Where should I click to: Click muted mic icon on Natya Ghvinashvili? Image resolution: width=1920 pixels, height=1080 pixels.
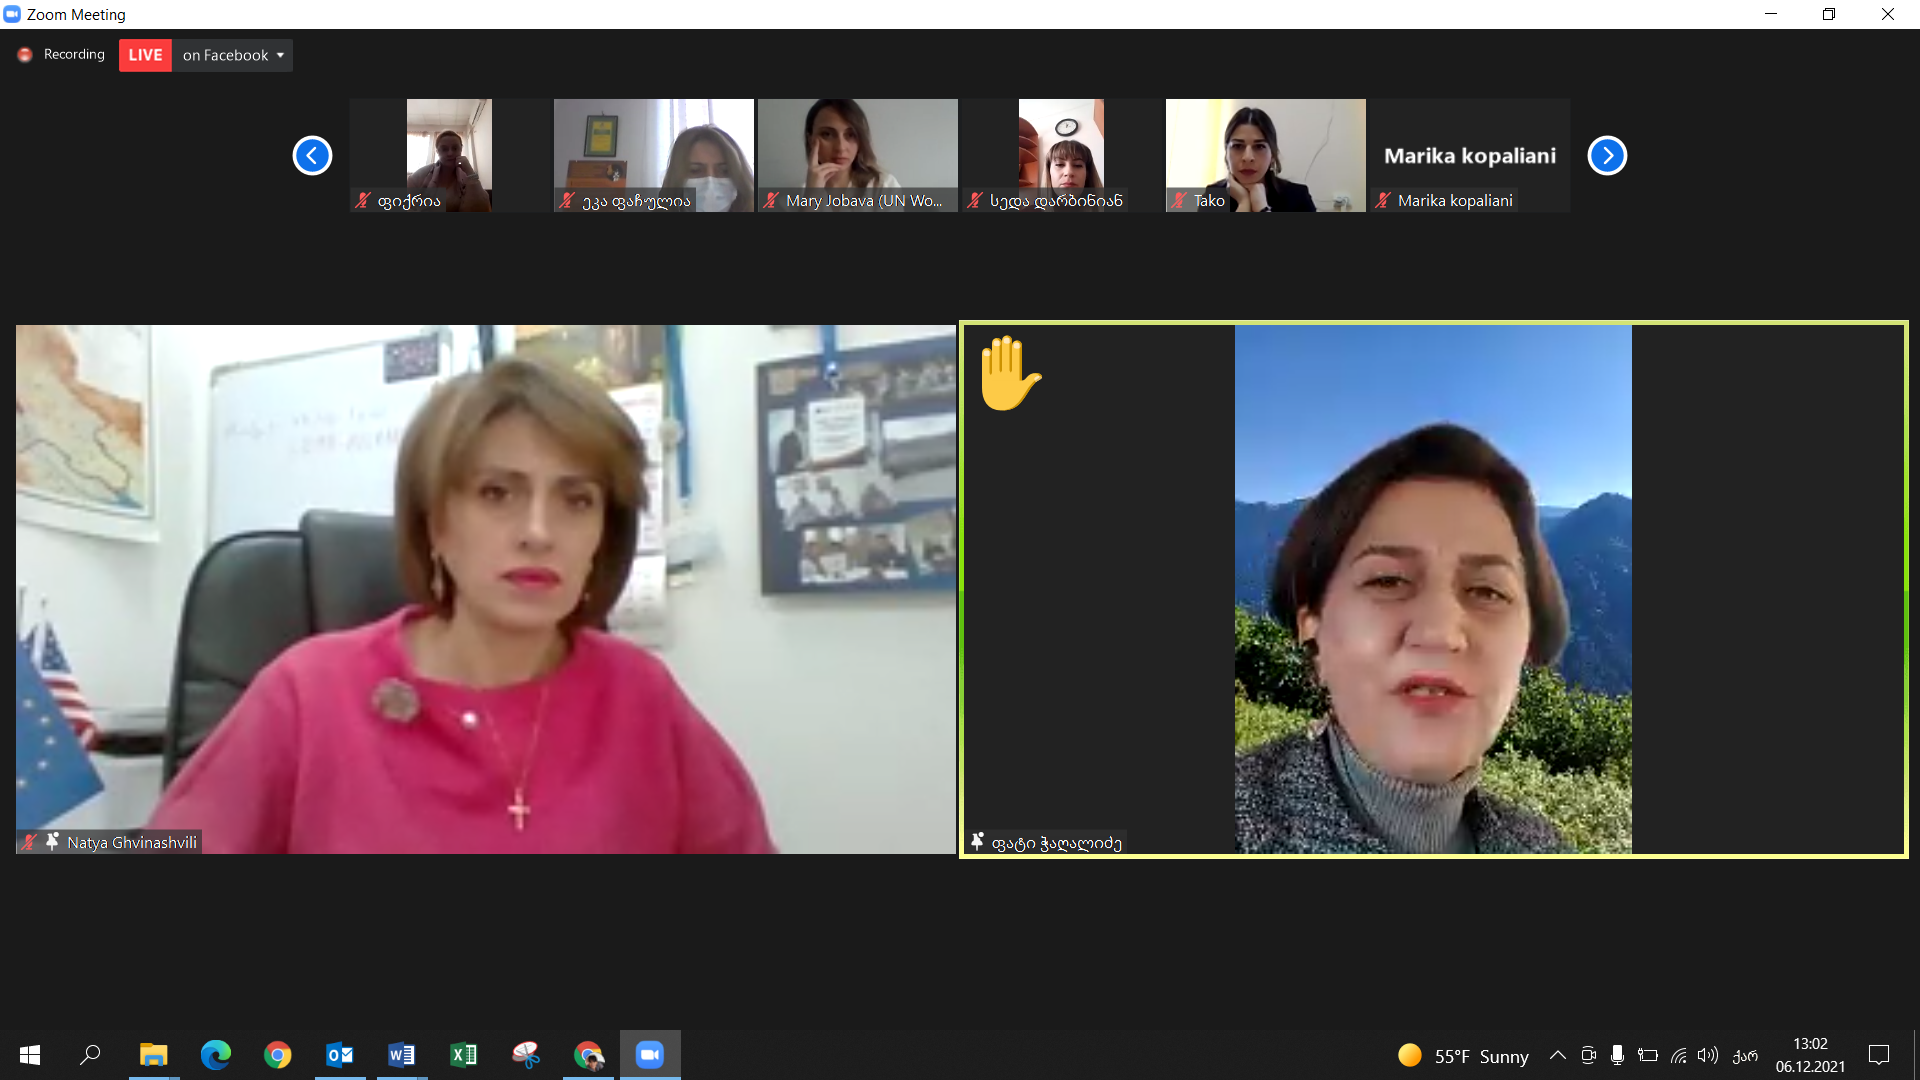pos(30,842)
